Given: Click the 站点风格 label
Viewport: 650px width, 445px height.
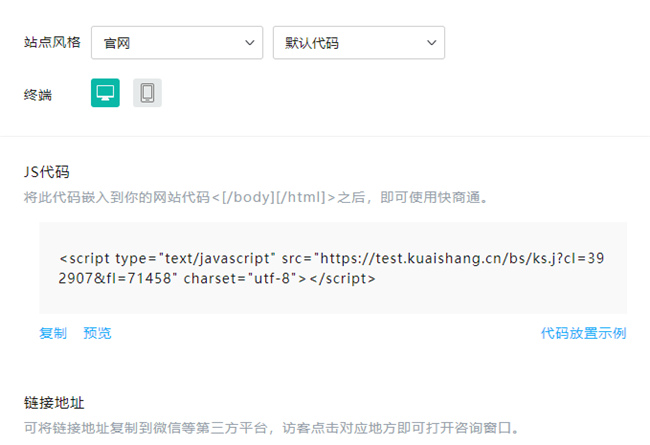Looking at the screenshot, I should click(52, 43).
